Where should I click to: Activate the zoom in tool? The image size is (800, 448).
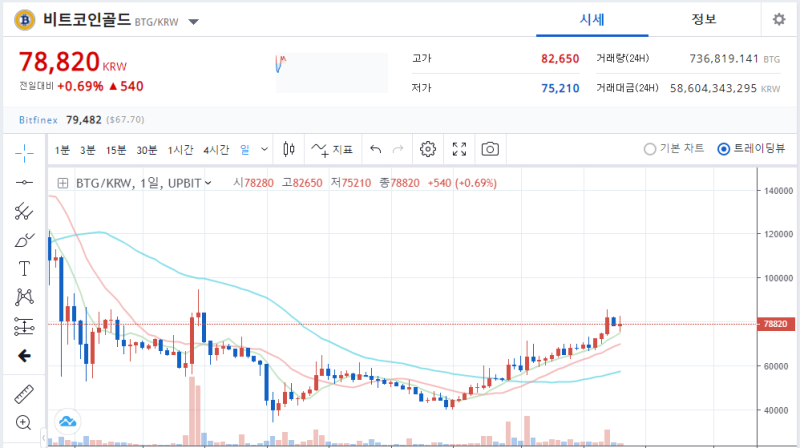tap(23, 422)
